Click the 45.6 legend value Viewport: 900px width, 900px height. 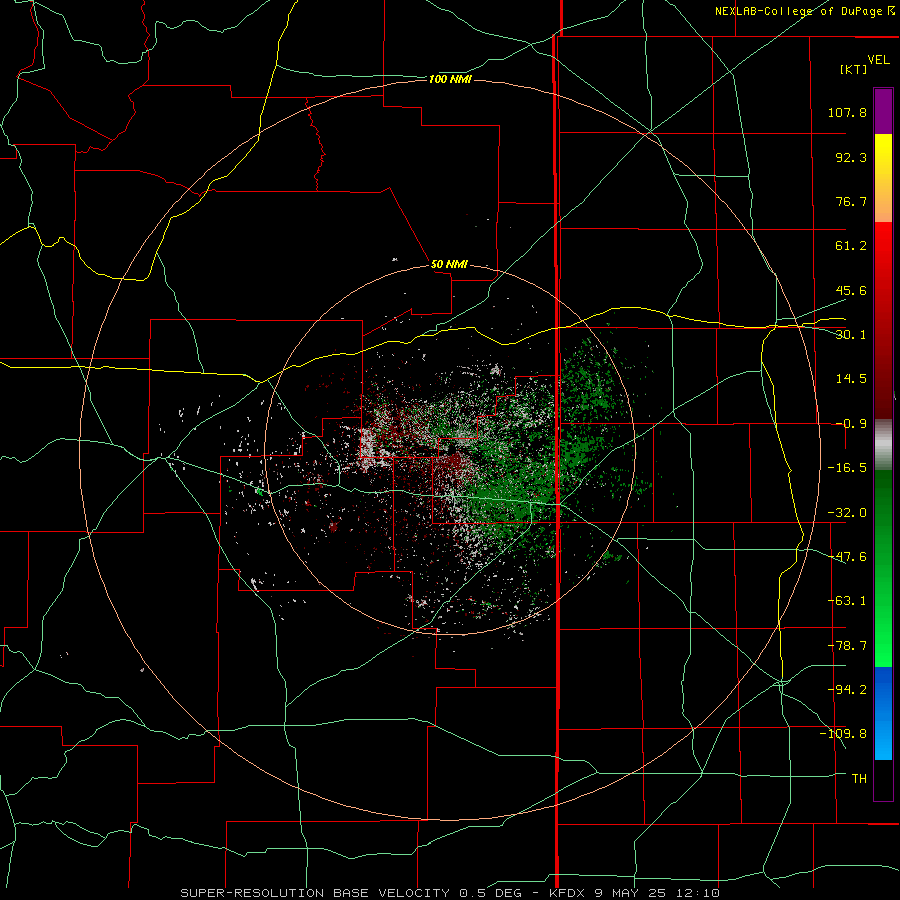[x=851, y=290]
